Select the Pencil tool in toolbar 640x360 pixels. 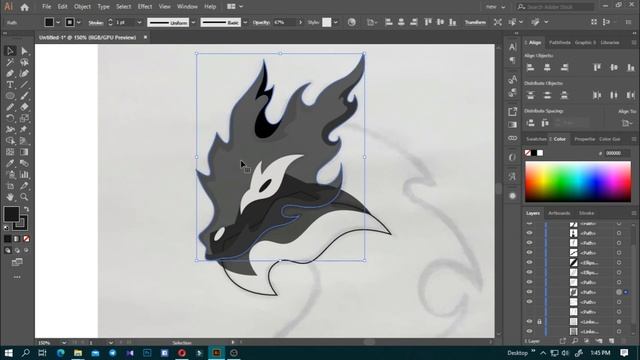pos(10,107)
